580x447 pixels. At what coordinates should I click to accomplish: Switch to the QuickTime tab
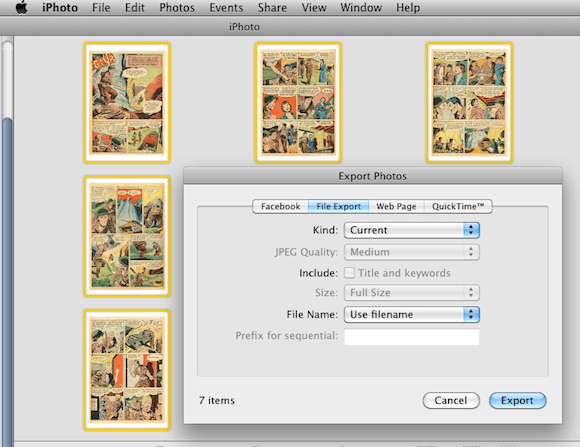(x=458, y=206)
